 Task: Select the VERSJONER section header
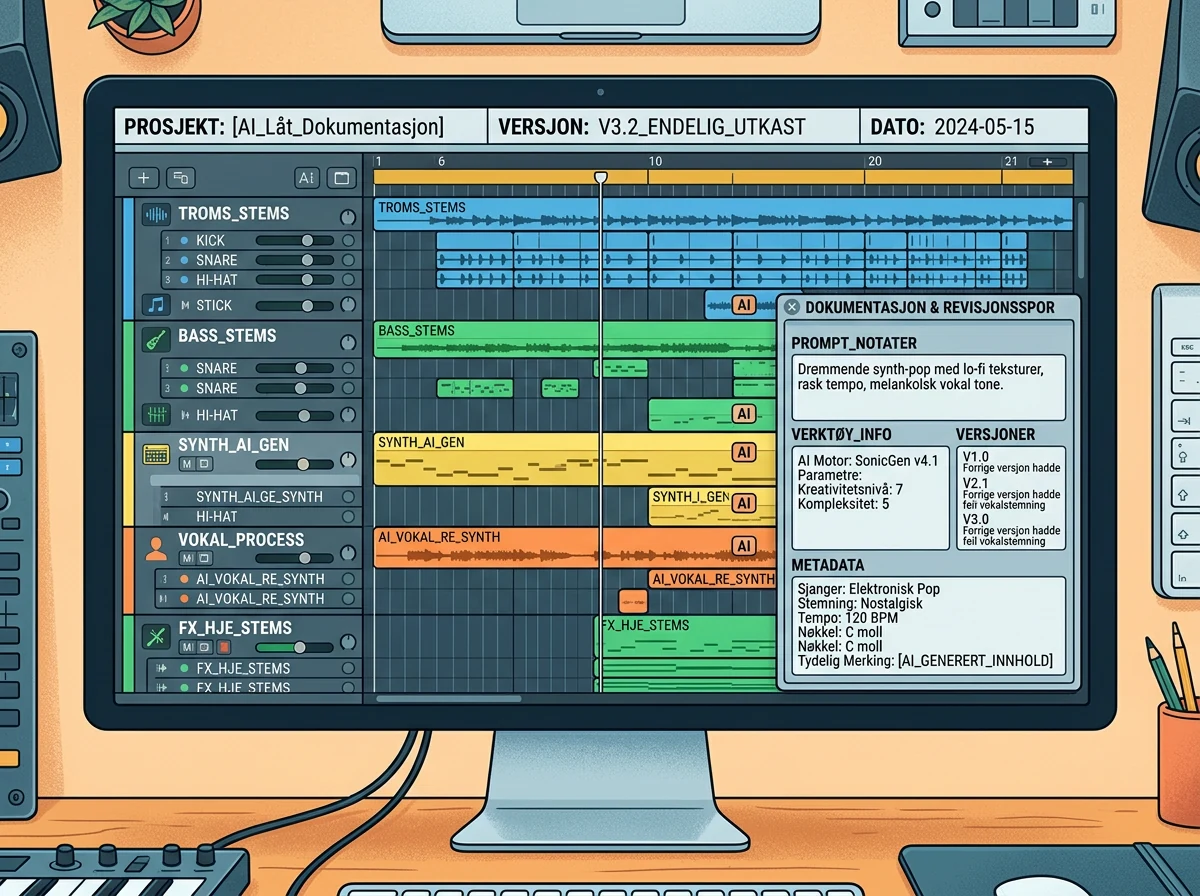pyautogui.click(x=995, y=435)
